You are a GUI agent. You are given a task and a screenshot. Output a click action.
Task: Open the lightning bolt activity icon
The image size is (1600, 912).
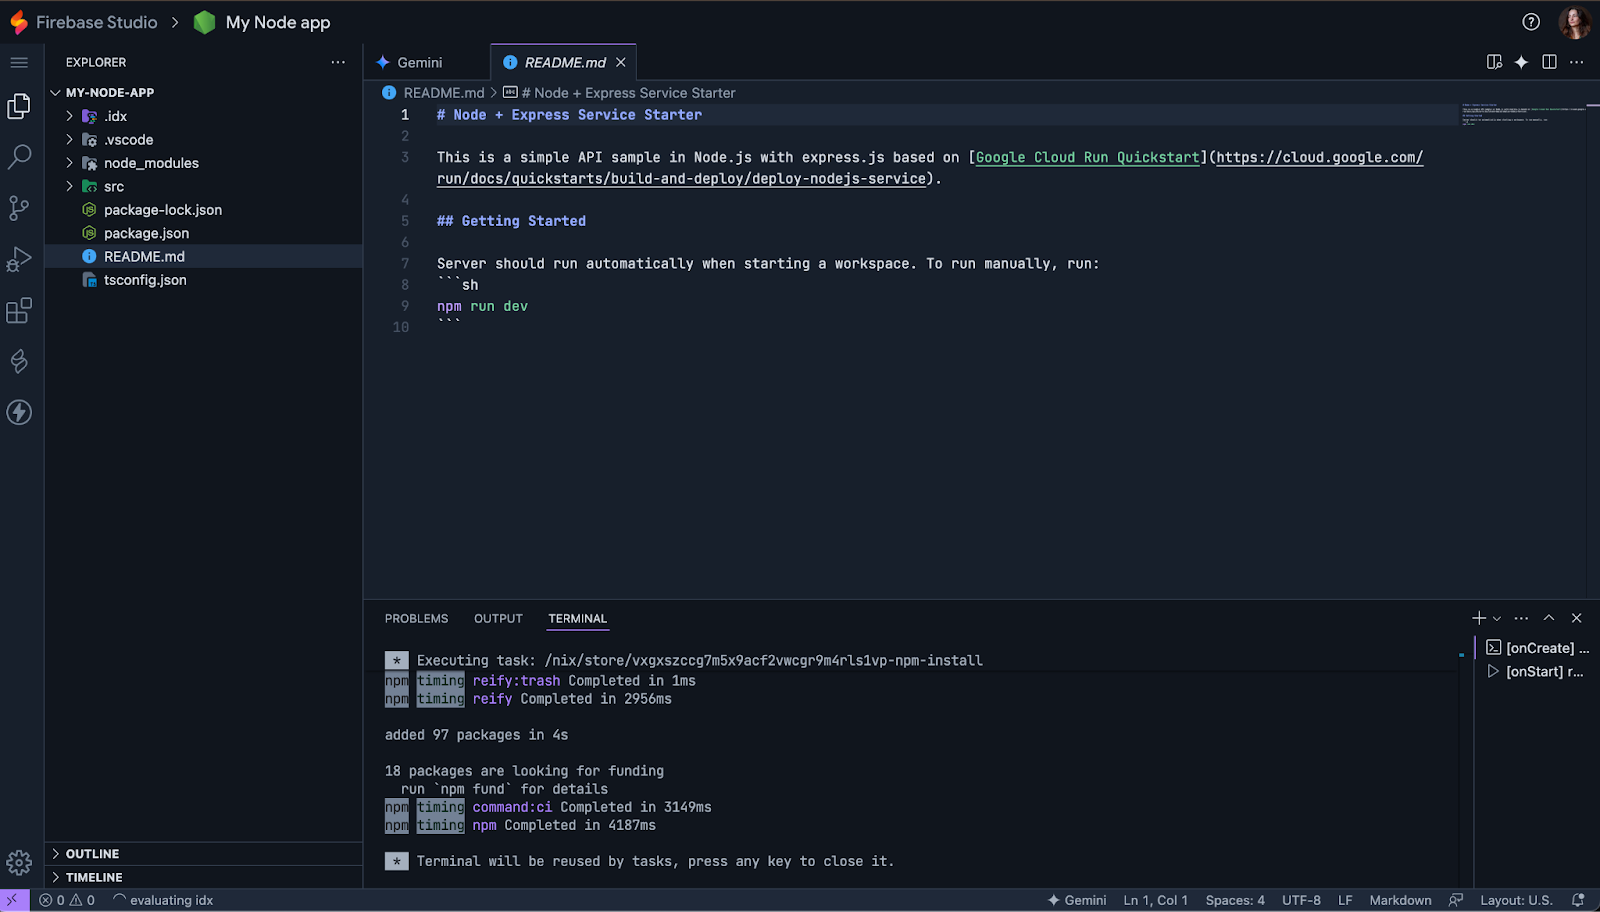[19, 412]
